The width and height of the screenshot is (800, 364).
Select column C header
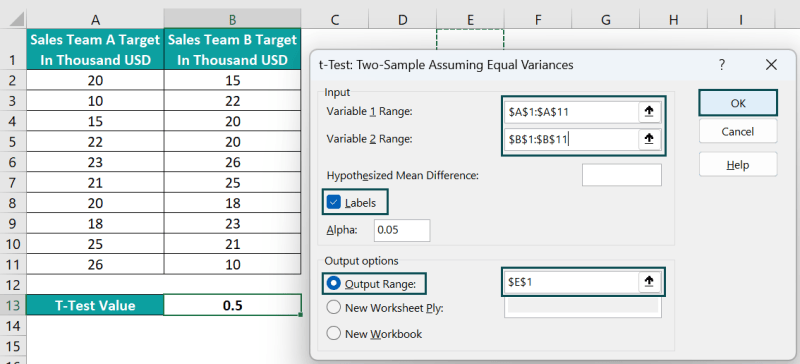point(335,20)
